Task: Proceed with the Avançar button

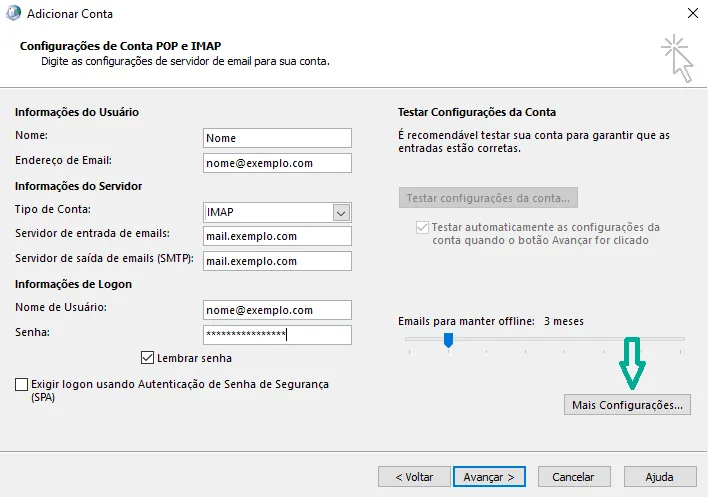Action: point(489,477)
